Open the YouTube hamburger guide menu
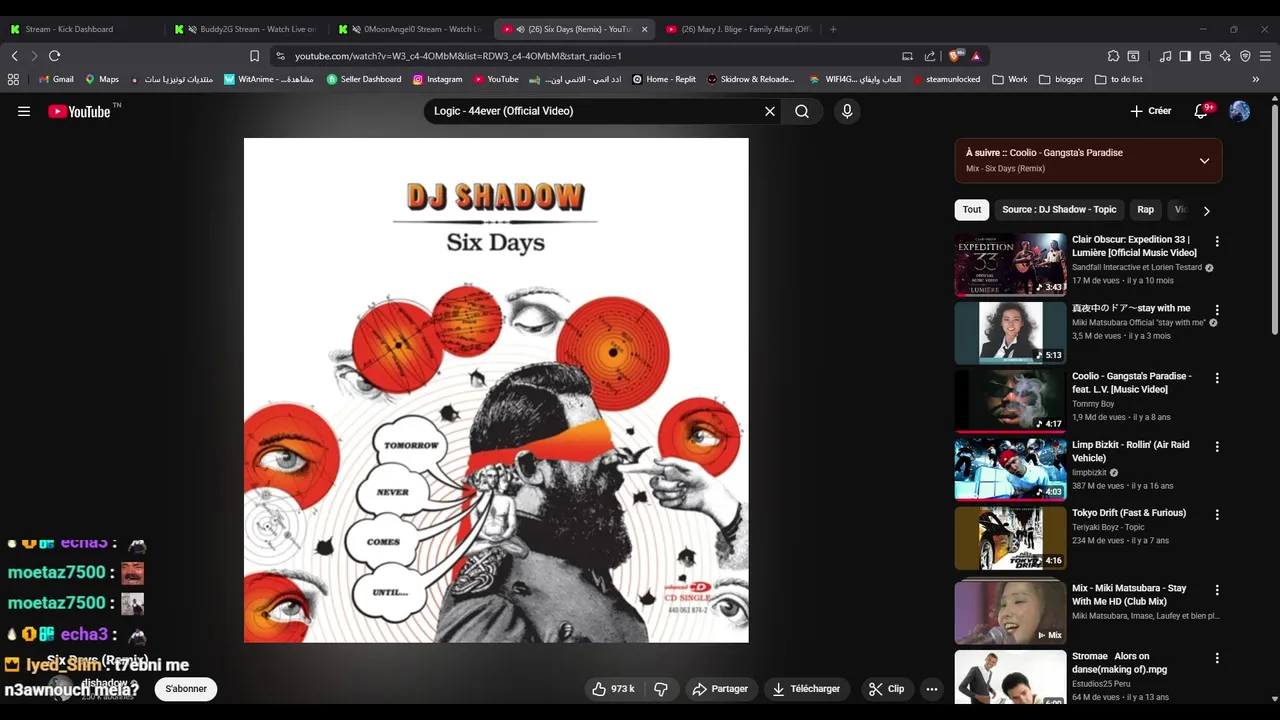 coord(24,111)
